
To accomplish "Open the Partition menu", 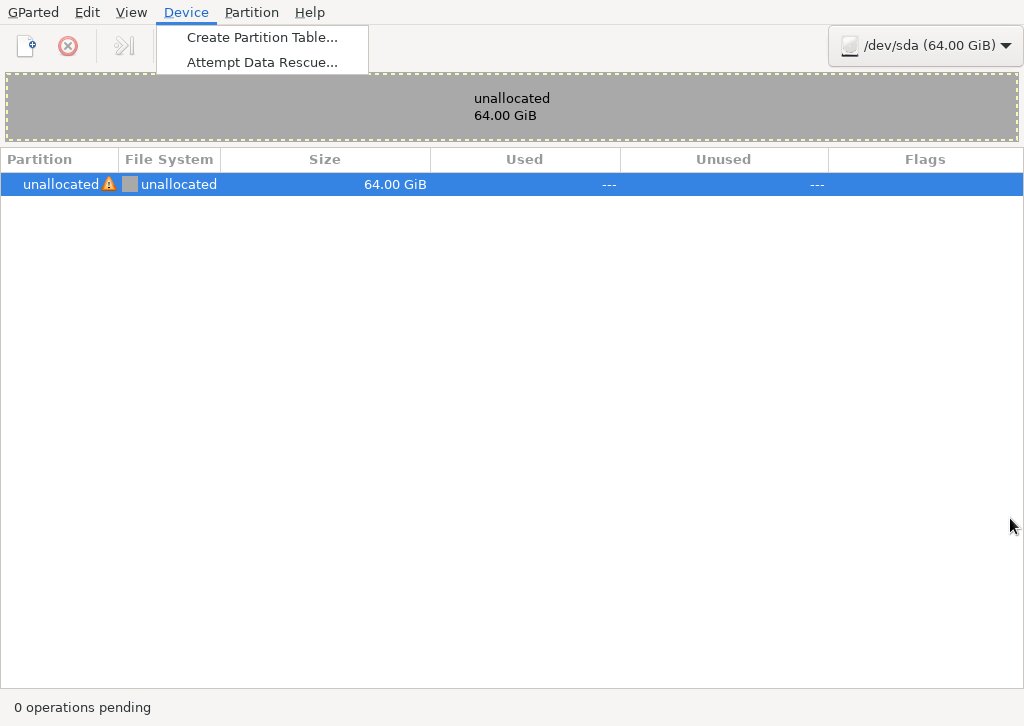I will click(x=252, y=12).
